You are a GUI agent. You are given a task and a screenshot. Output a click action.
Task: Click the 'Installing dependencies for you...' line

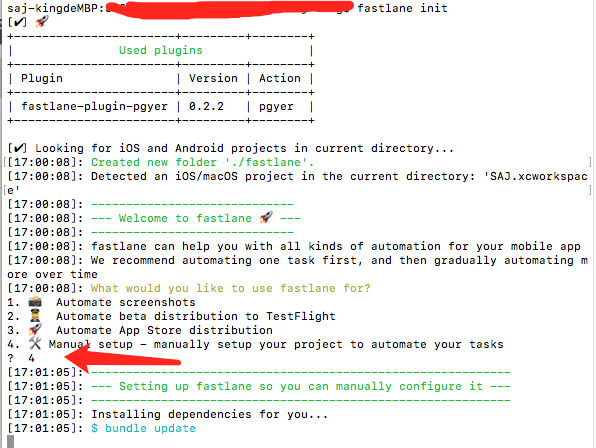(x=209, y=414)
